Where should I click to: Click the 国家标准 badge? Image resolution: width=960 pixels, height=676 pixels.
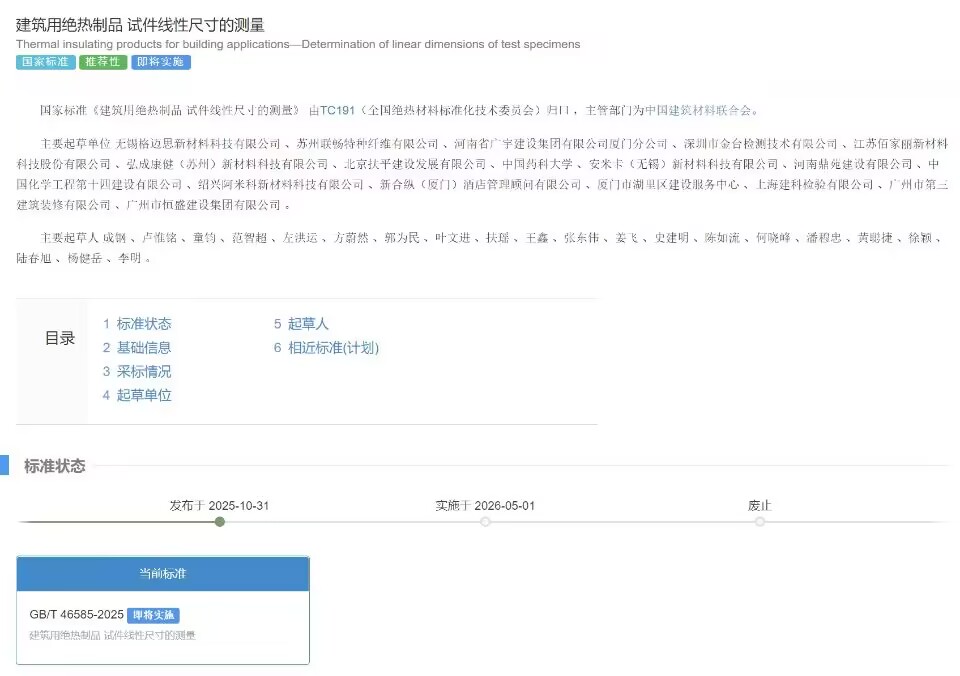coord(43,62)
